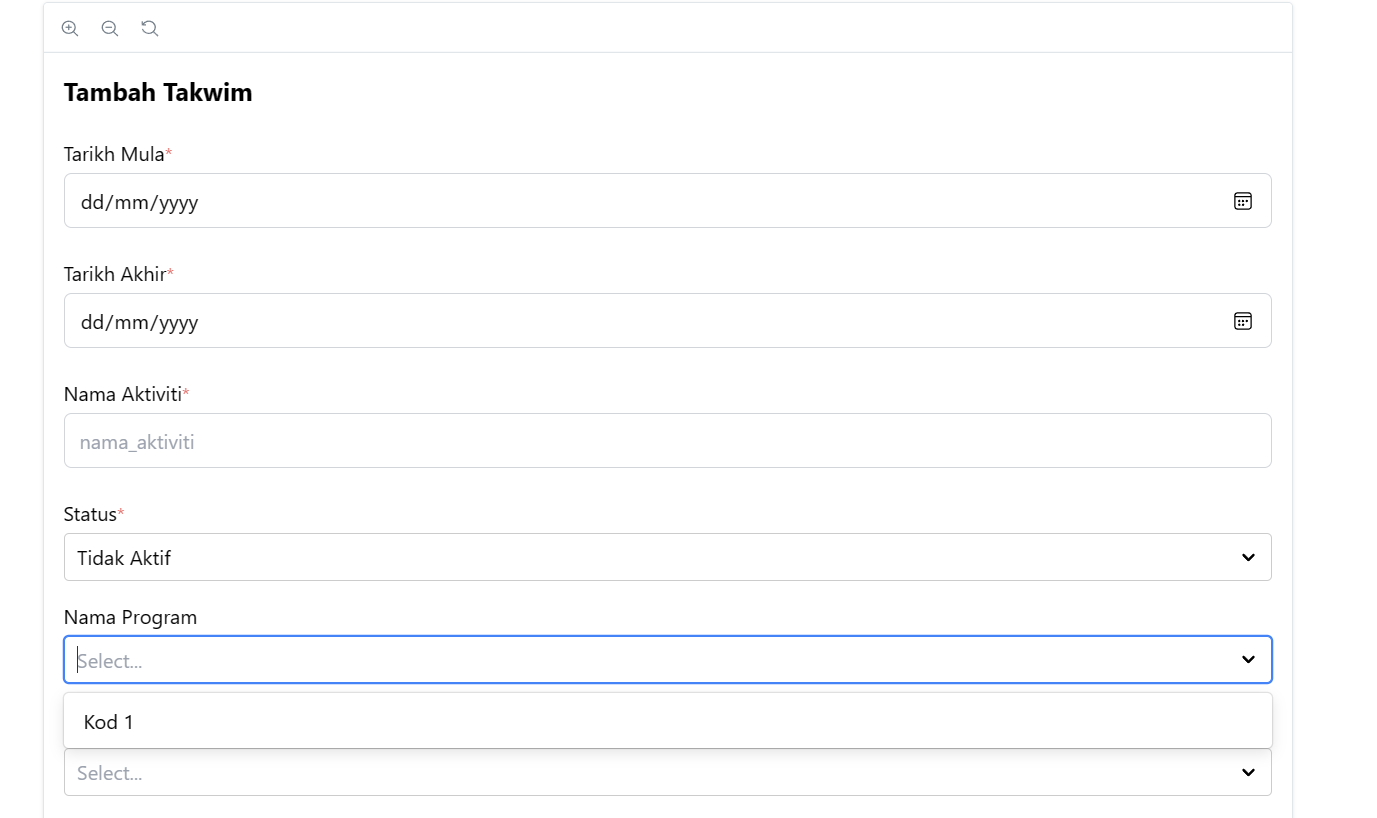The width and height of the screenshot is (1377, 818).
Task: Choose the Kod 1 option
Action: (x=109, y=722)
